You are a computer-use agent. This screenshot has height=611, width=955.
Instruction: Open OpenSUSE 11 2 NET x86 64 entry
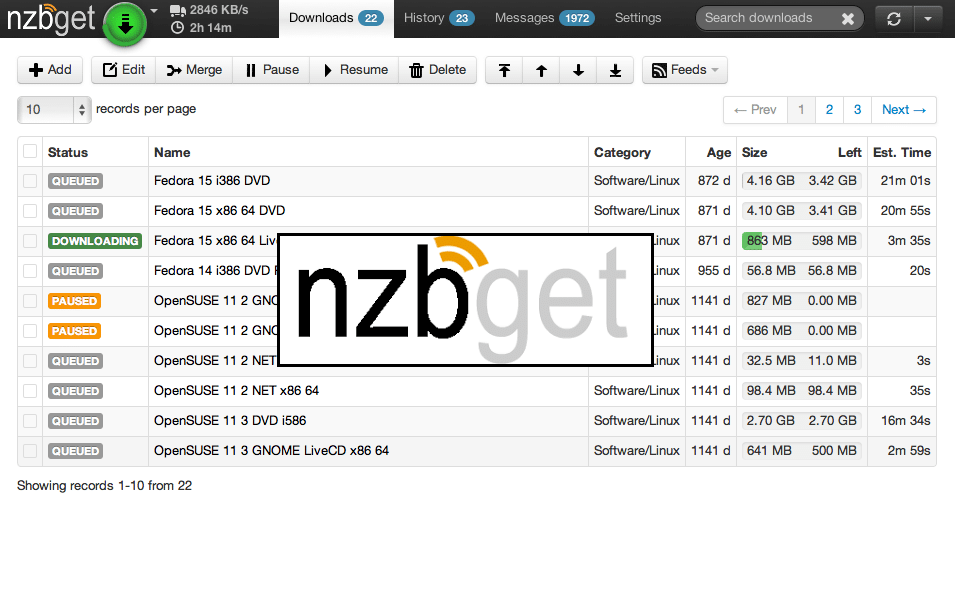point(236,391)
